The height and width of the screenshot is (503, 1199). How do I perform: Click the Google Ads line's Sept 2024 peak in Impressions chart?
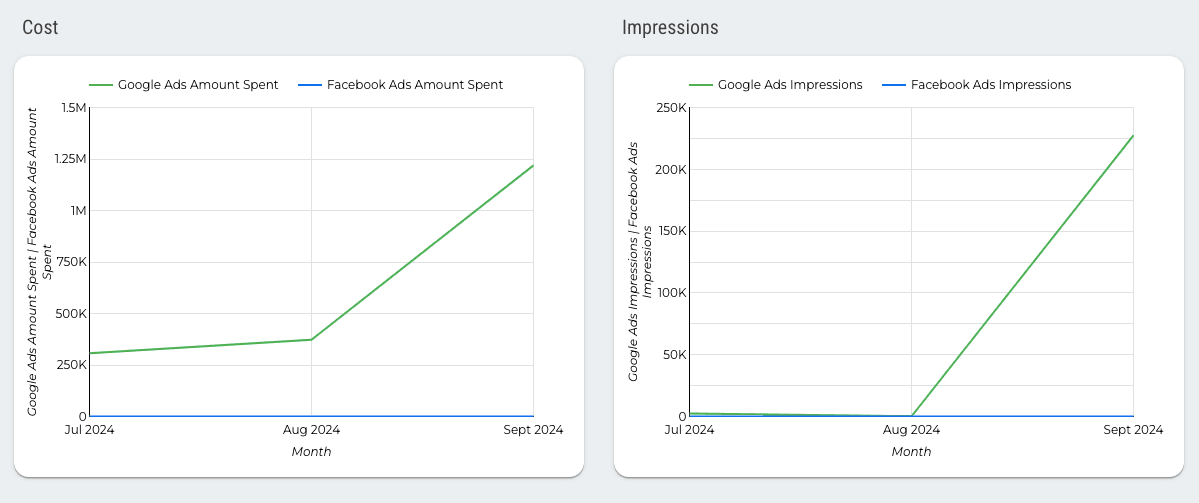[1133, 135]
